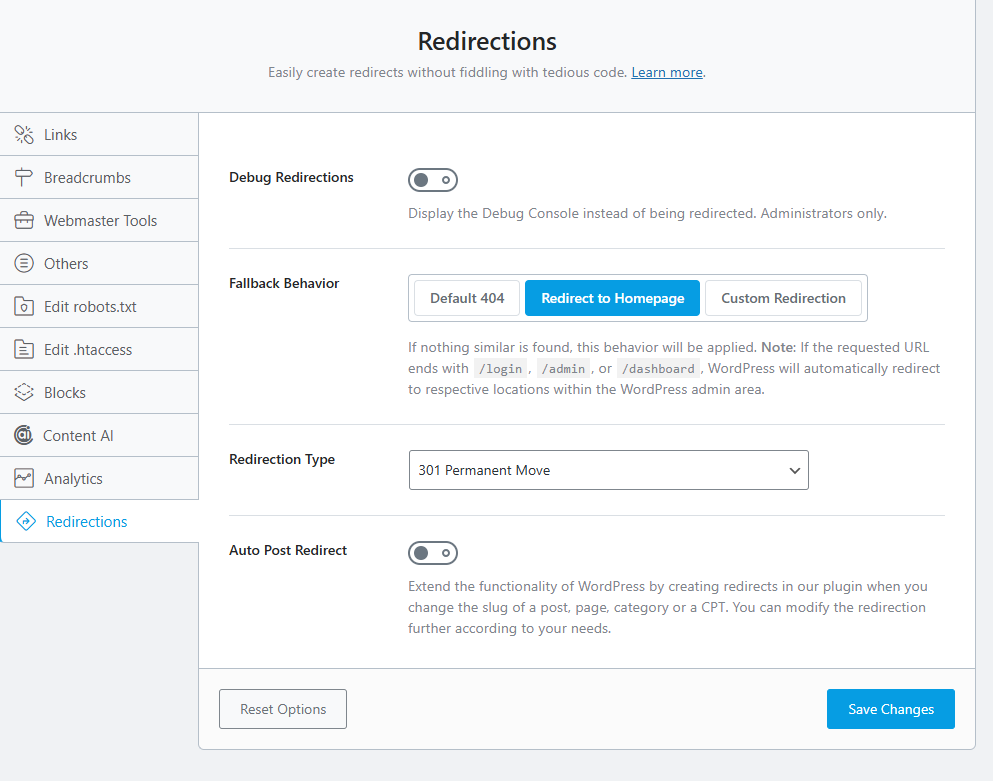Enable the Debug Redirections toggle
993x781 pixels.
[433, 180]
